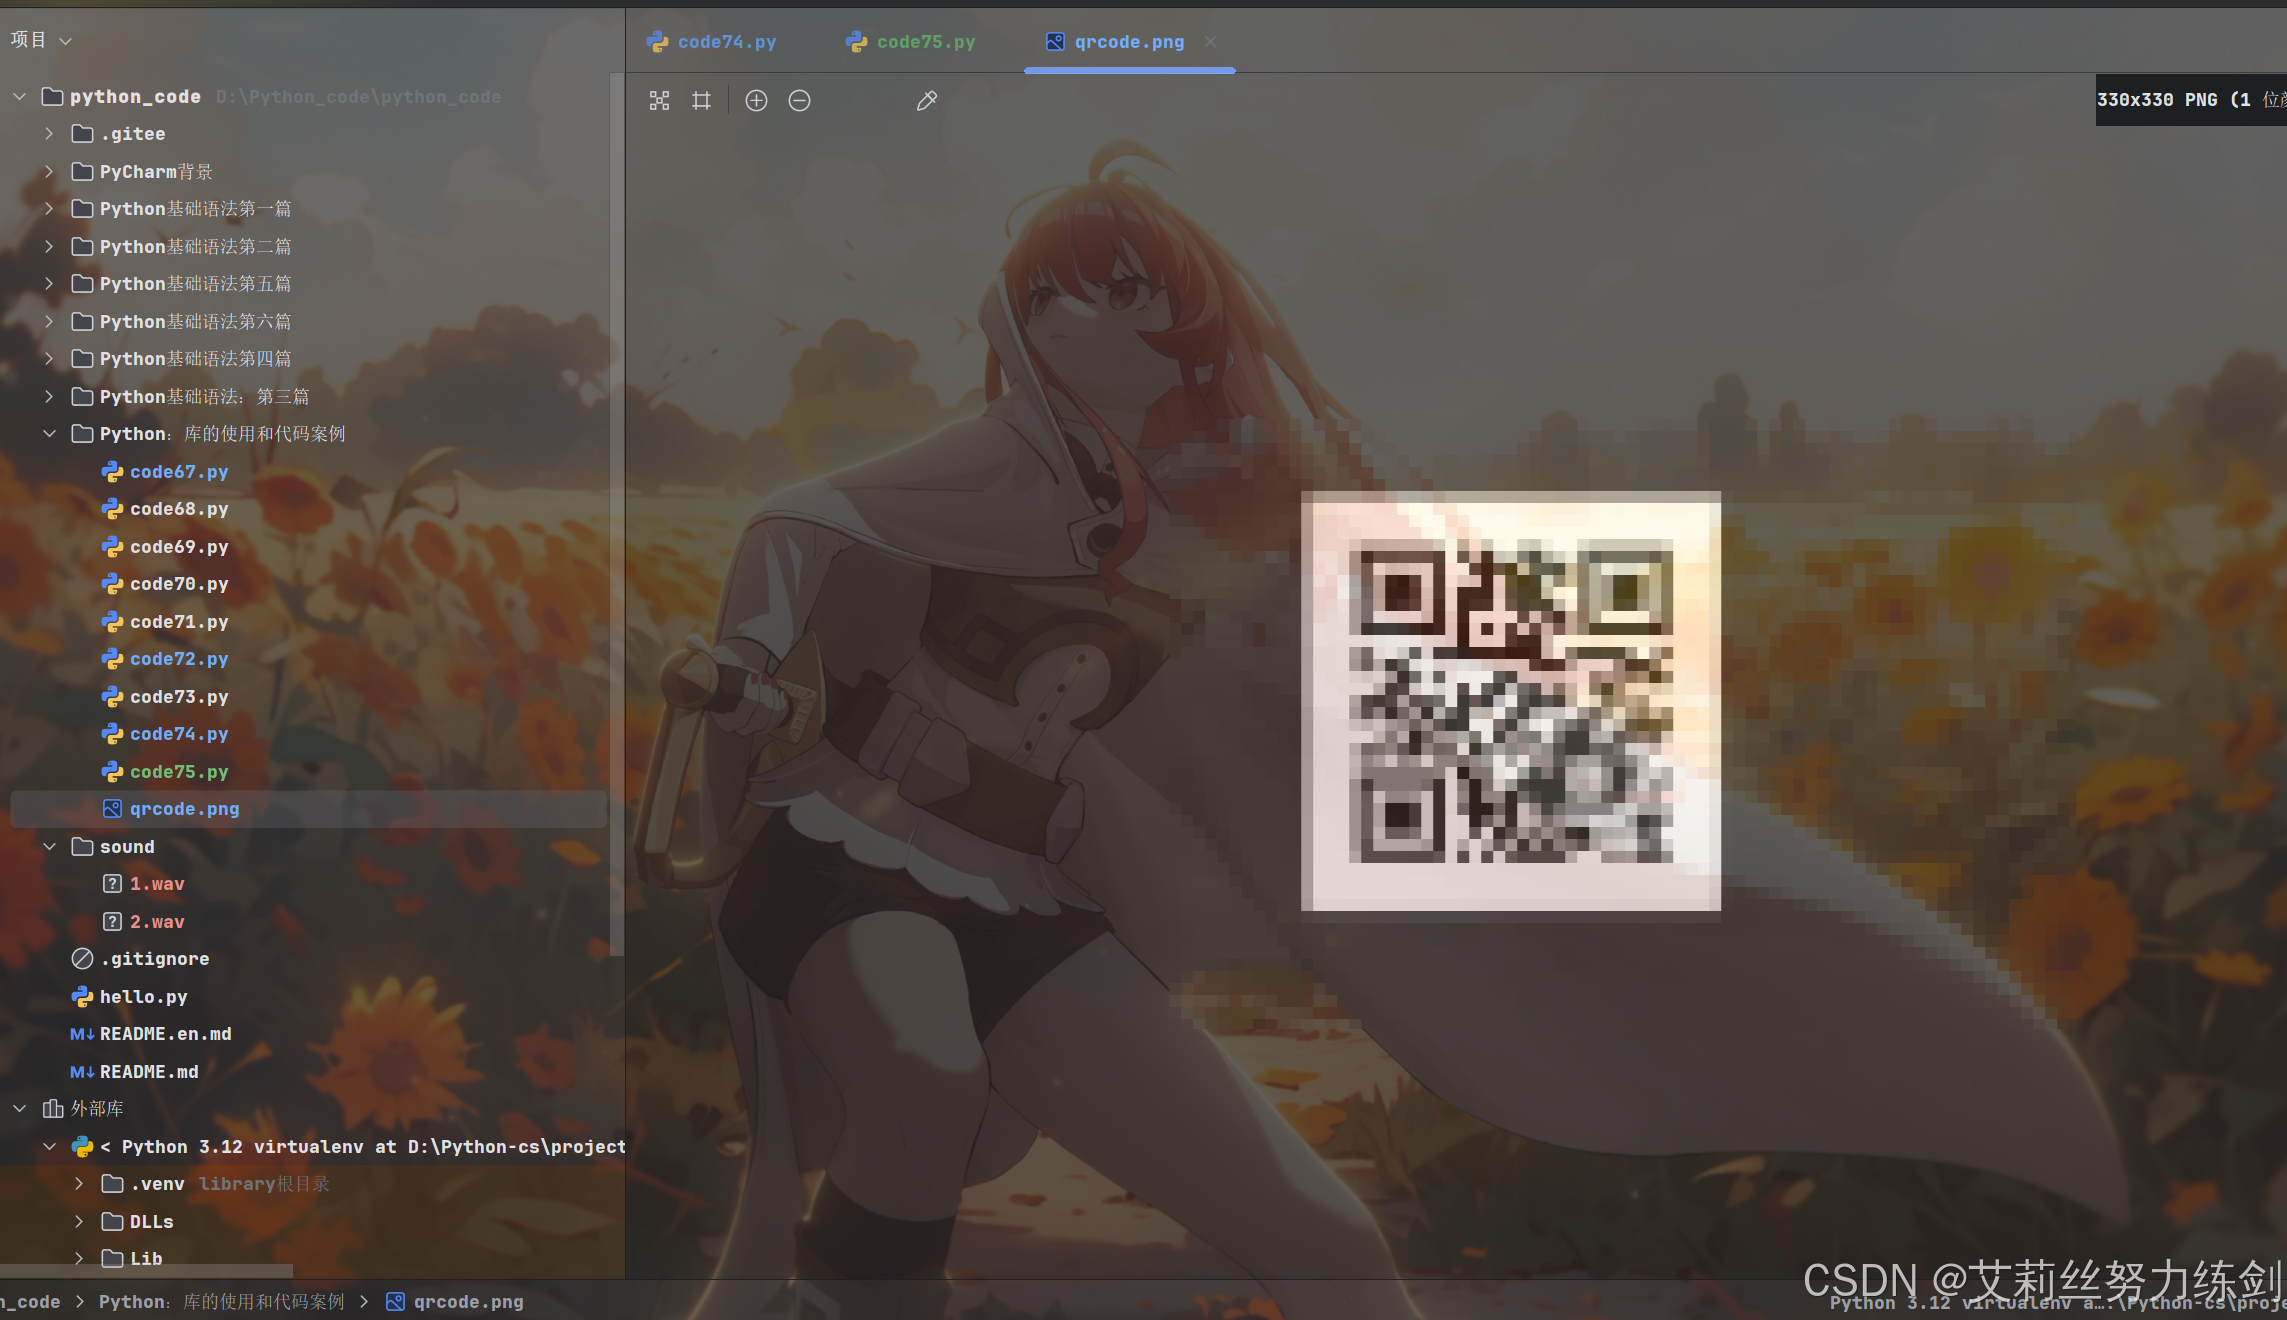Click the README.en.md markdown icon
This screenshot has height=1320, width=2287.
click(x=82, y=1034)
